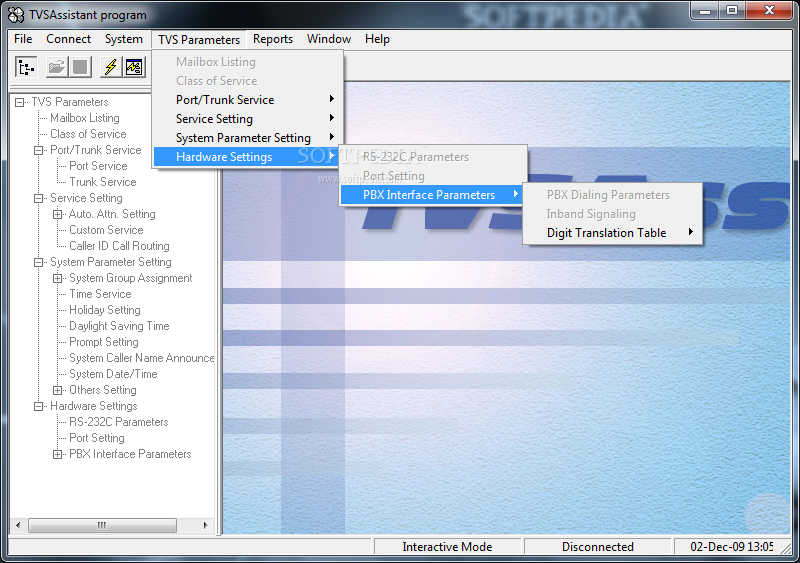Open the Connect menu
Viewport: 800px width, 563px height.
click(x=68, y=39)
